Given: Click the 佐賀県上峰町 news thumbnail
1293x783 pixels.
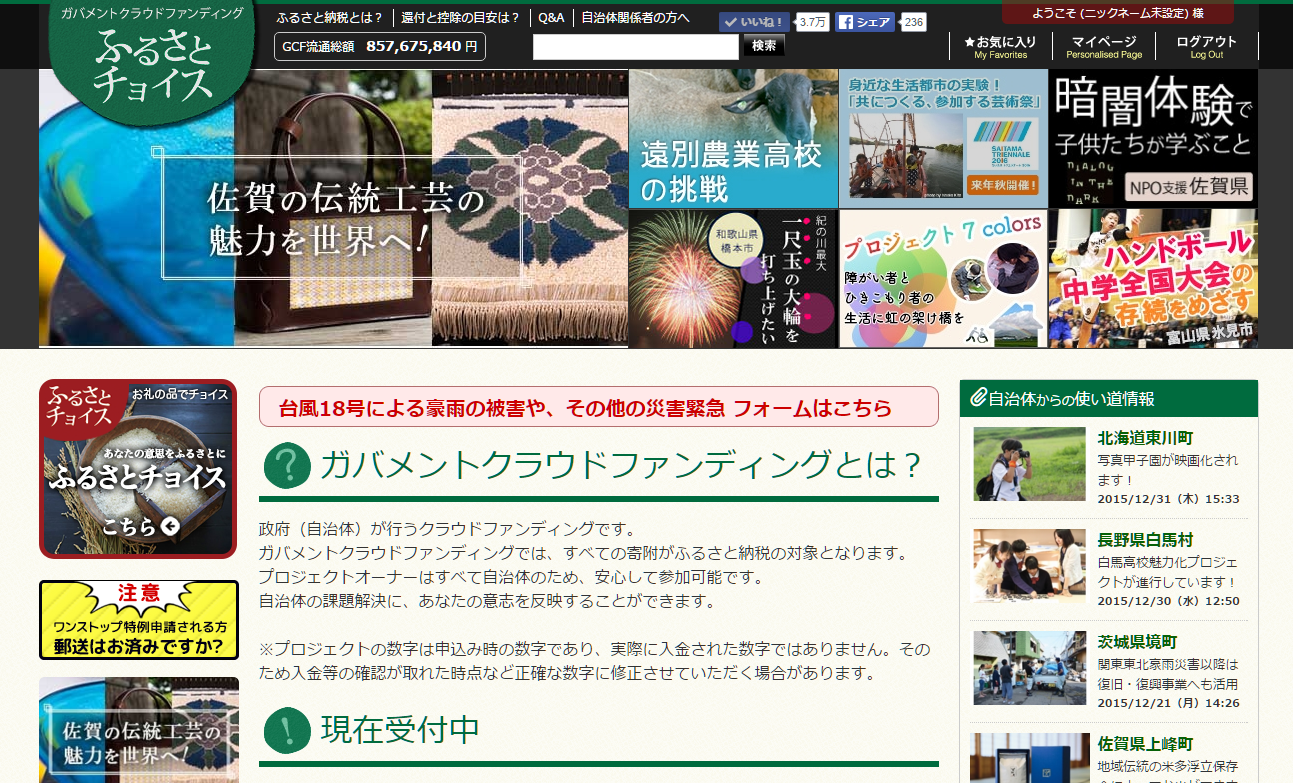Looking at the screenshot, I should point(1029,758).
